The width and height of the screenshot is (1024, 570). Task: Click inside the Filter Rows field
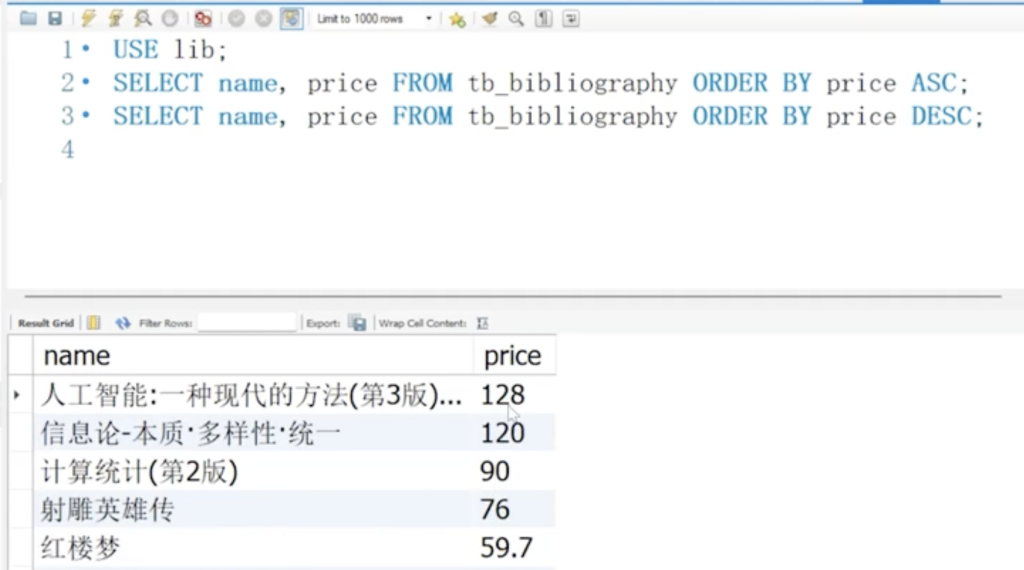pos(247,323)
